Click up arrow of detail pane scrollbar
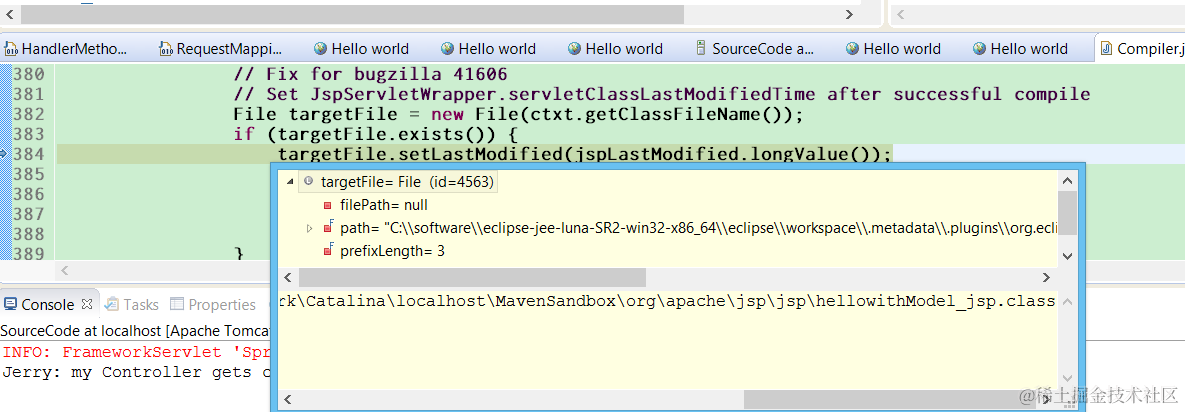 coord(1066,301)
